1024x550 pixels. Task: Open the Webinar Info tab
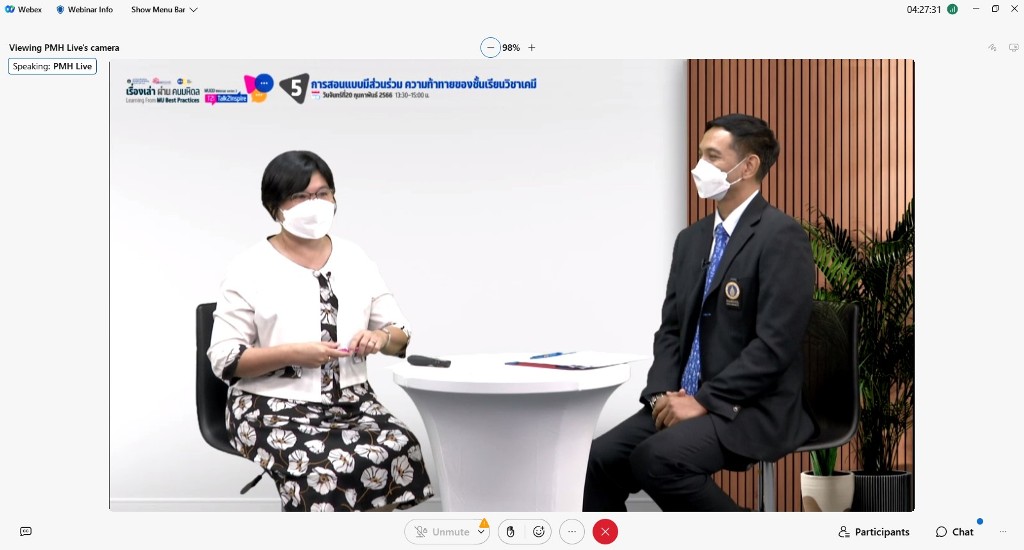[84, 9]
